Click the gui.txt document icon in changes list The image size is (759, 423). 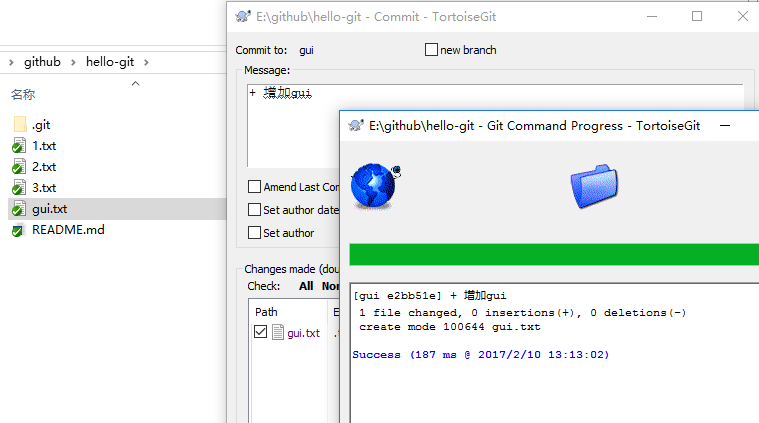point(278,332)
